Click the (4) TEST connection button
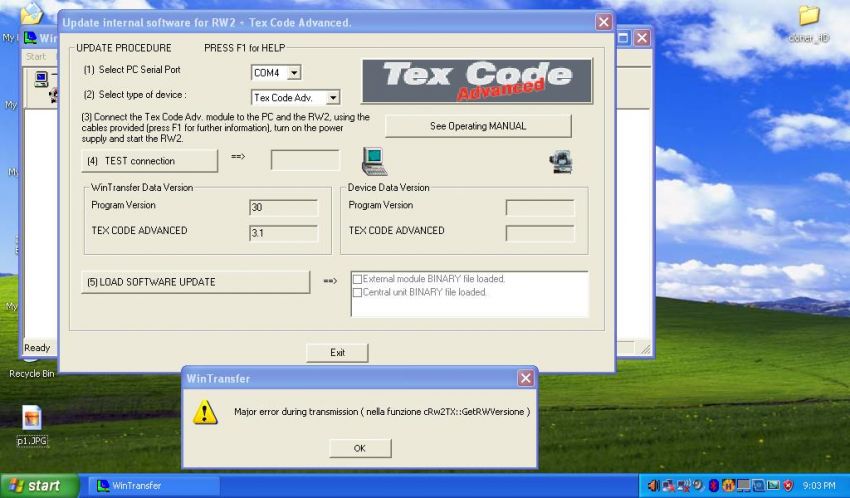 [150, 161]
